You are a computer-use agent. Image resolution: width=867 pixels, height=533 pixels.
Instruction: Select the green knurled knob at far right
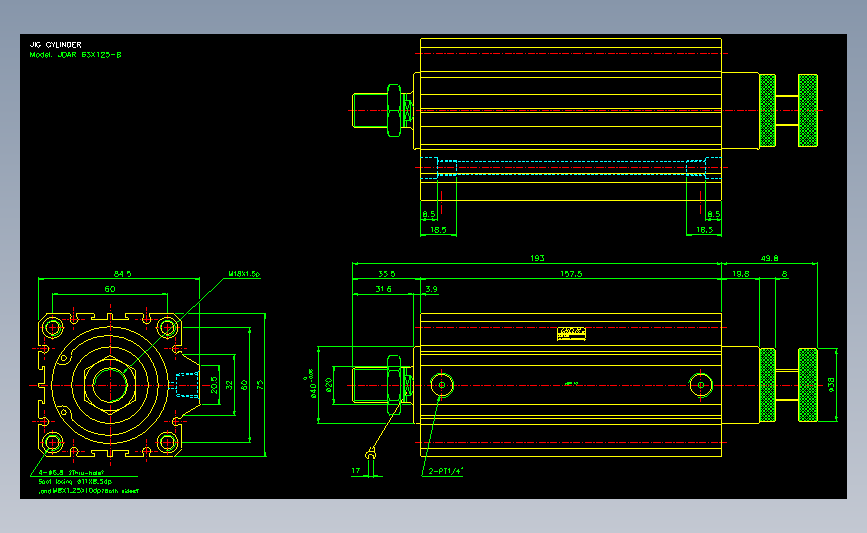click(x=808, y=385)
